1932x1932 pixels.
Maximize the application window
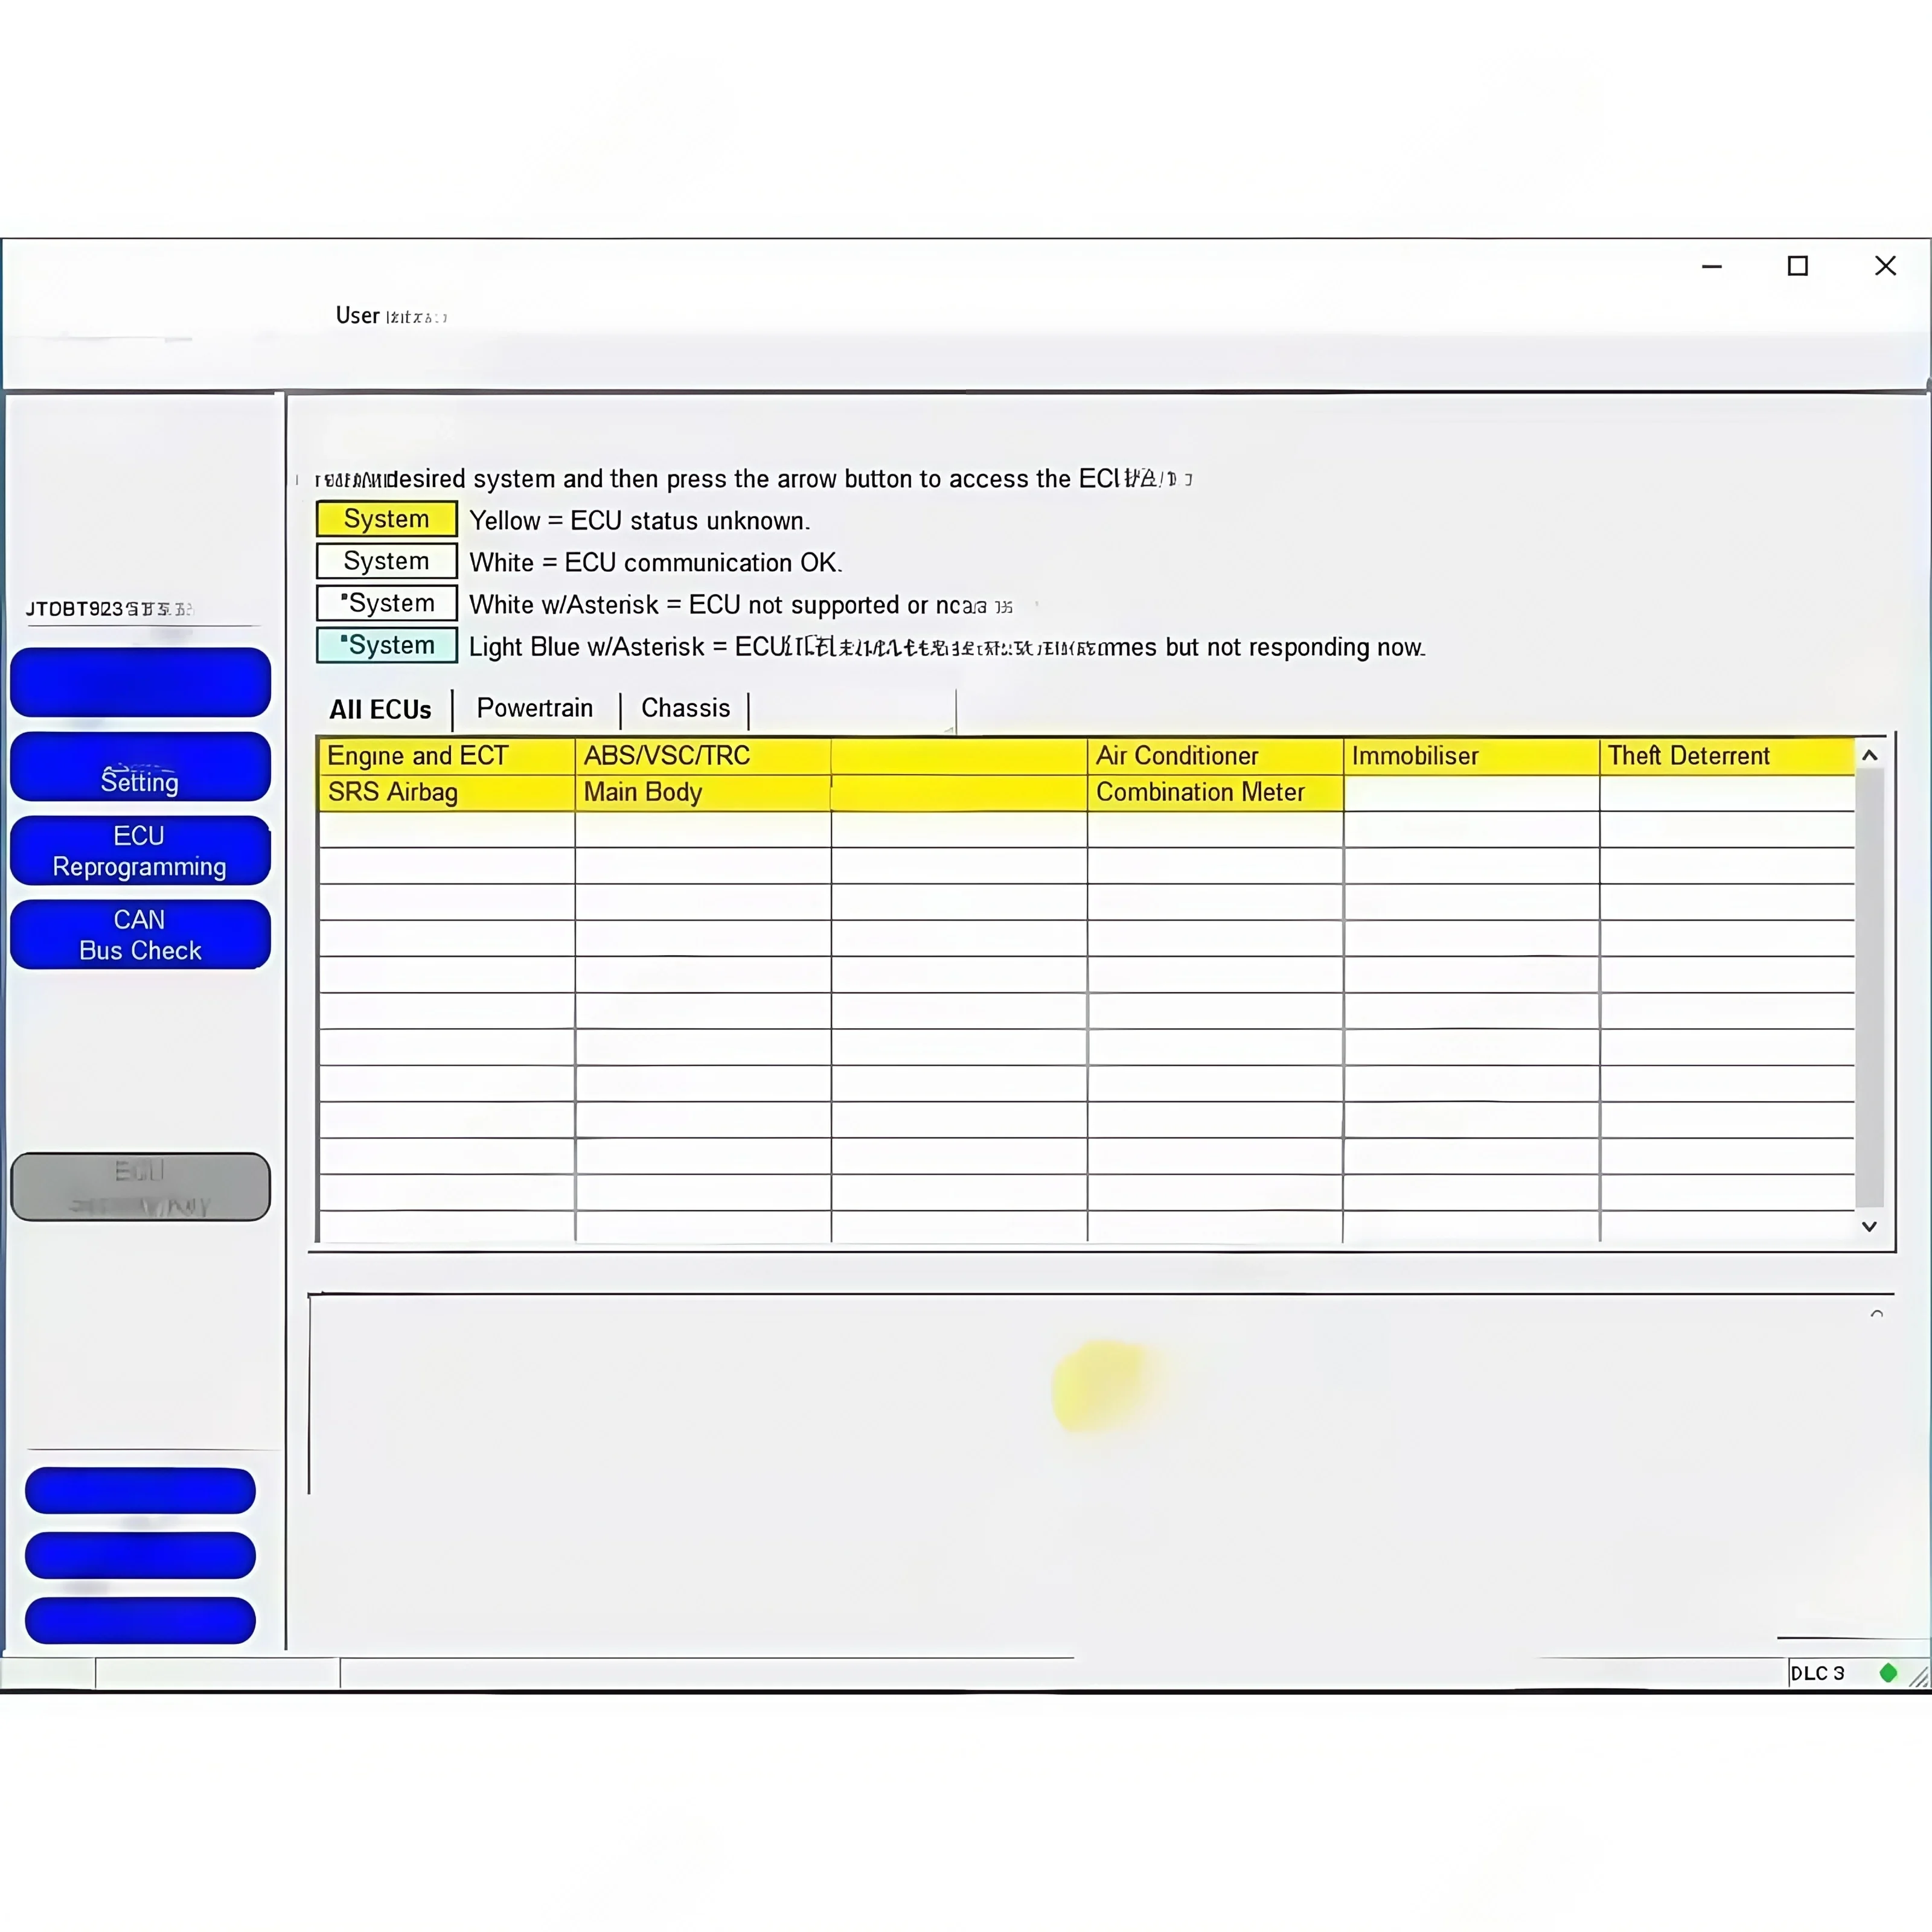point(1798,266)
